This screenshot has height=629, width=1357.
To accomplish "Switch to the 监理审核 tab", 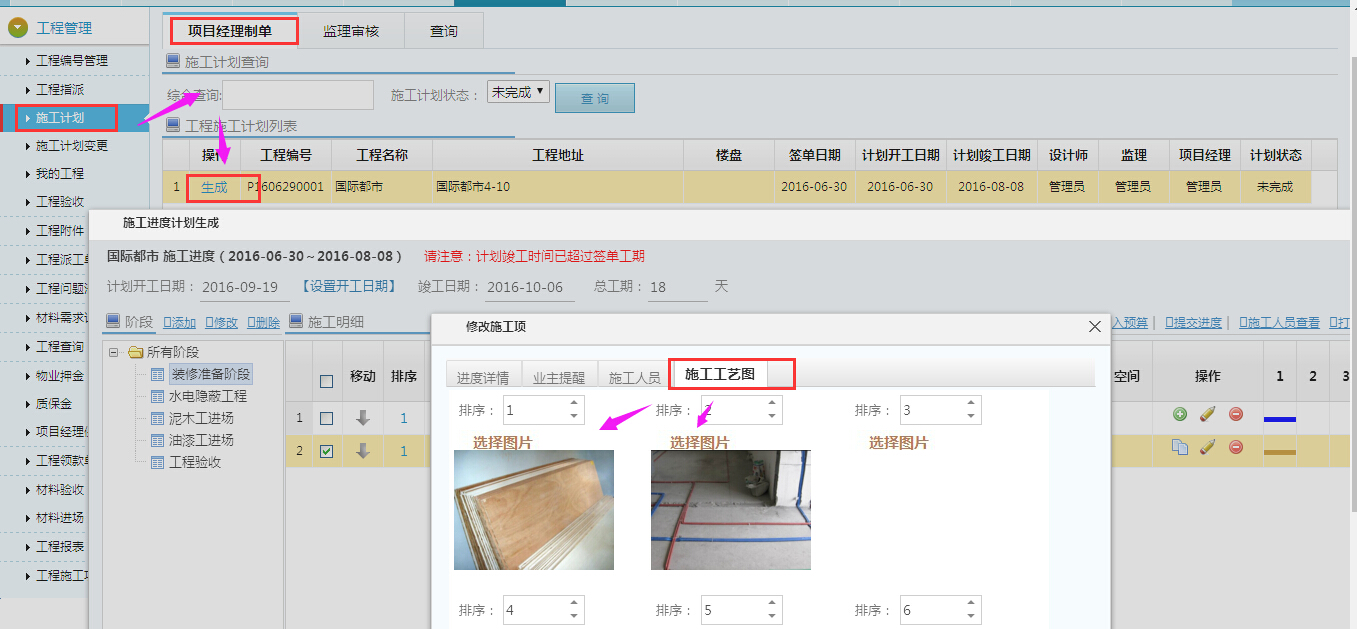I will click(x=351, y=30).
